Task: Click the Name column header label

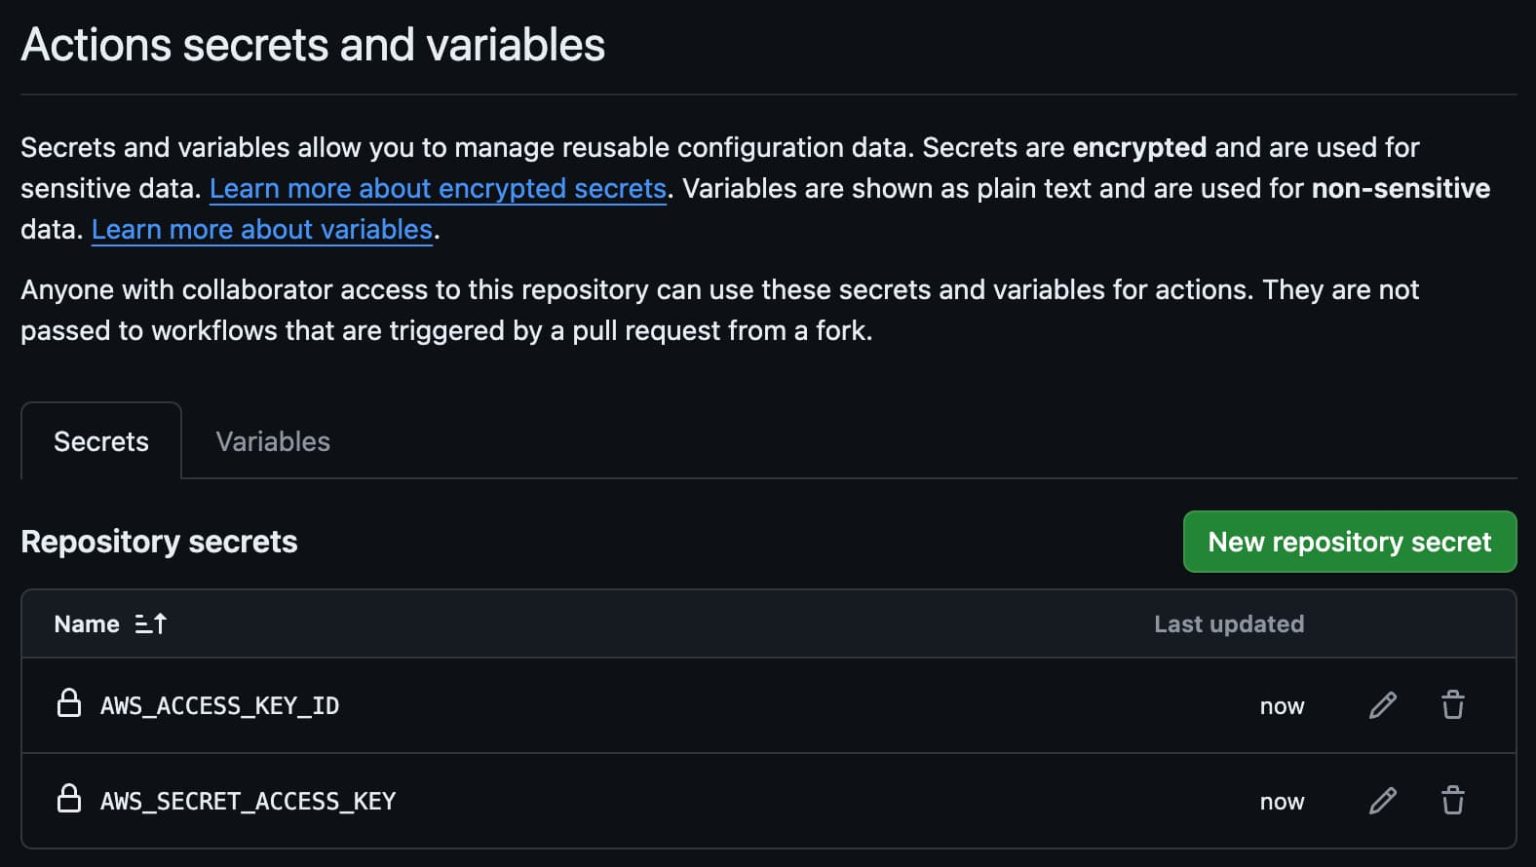Action: click(87, 624)
